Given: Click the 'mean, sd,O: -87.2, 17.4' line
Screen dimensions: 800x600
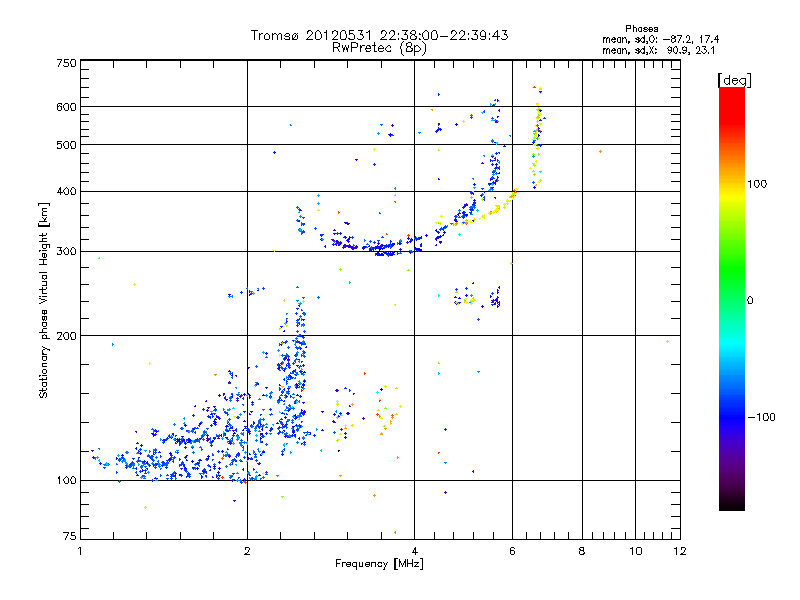Looking at the screenshot, I should coord(661,39).
